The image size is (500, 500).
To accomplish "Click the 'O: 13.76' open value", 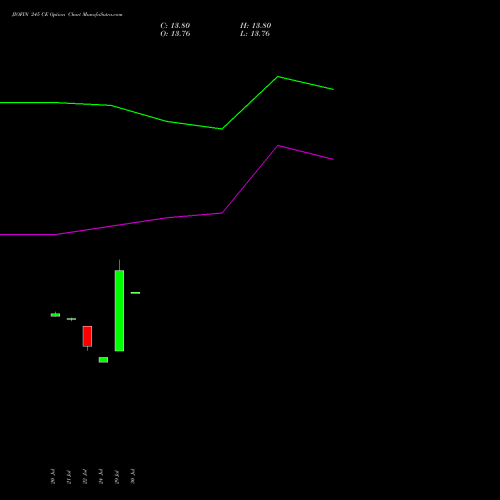I will (x=175, y=34).
